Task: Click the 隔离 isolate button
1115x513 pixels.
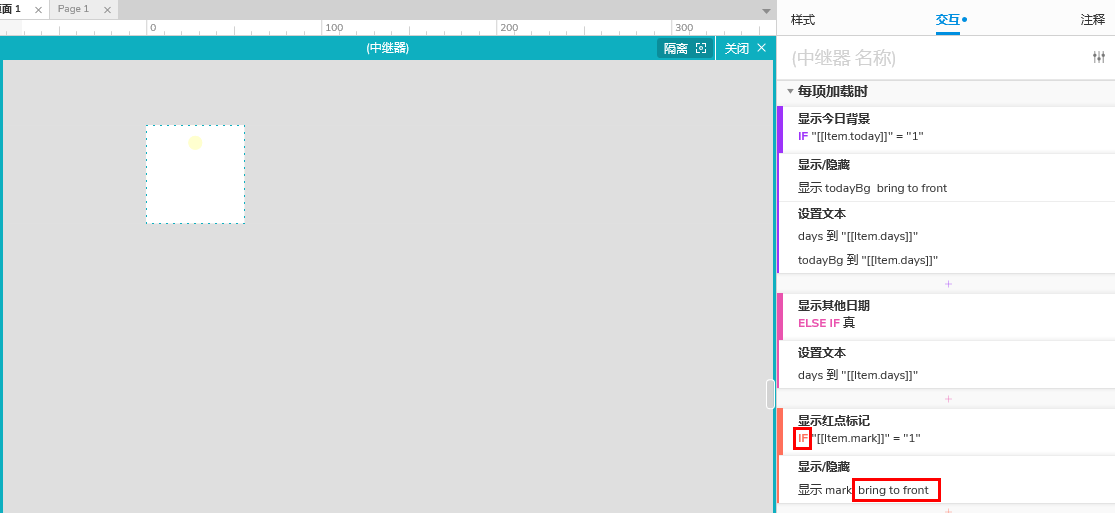Action: click(685, 48)
